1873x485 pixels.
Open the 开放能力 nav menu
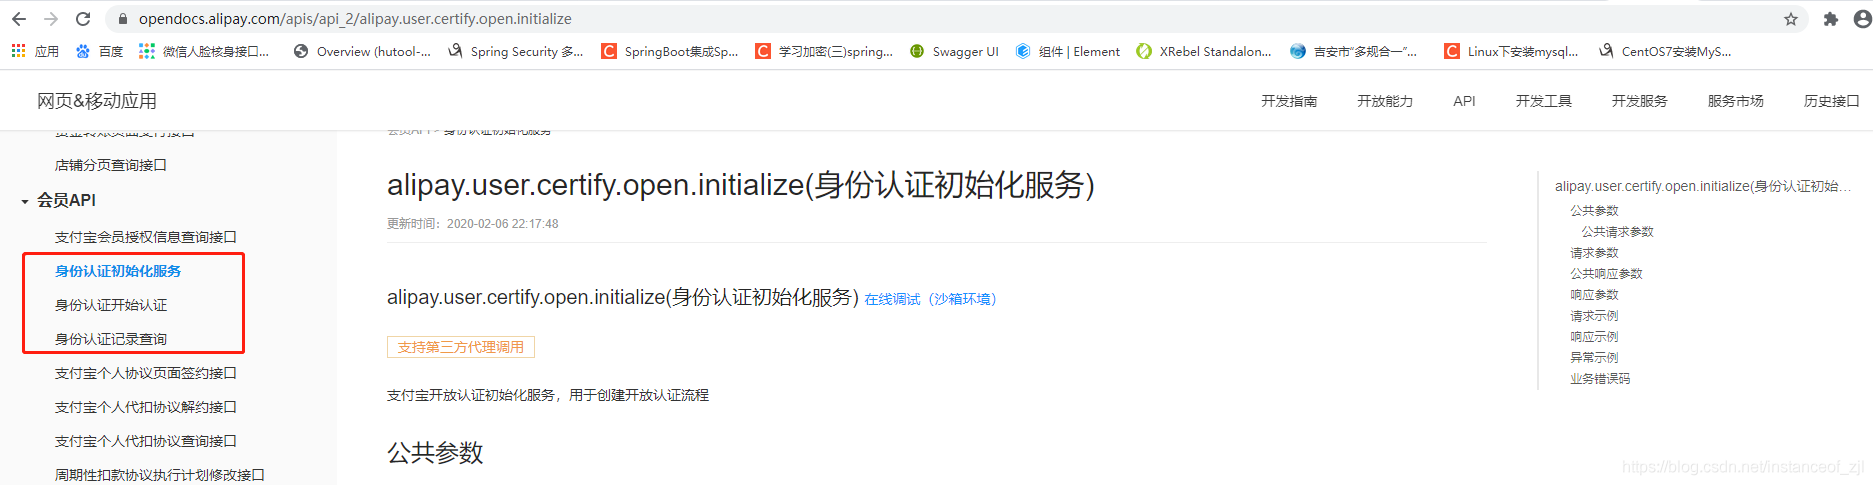(x=1385, y=101)
